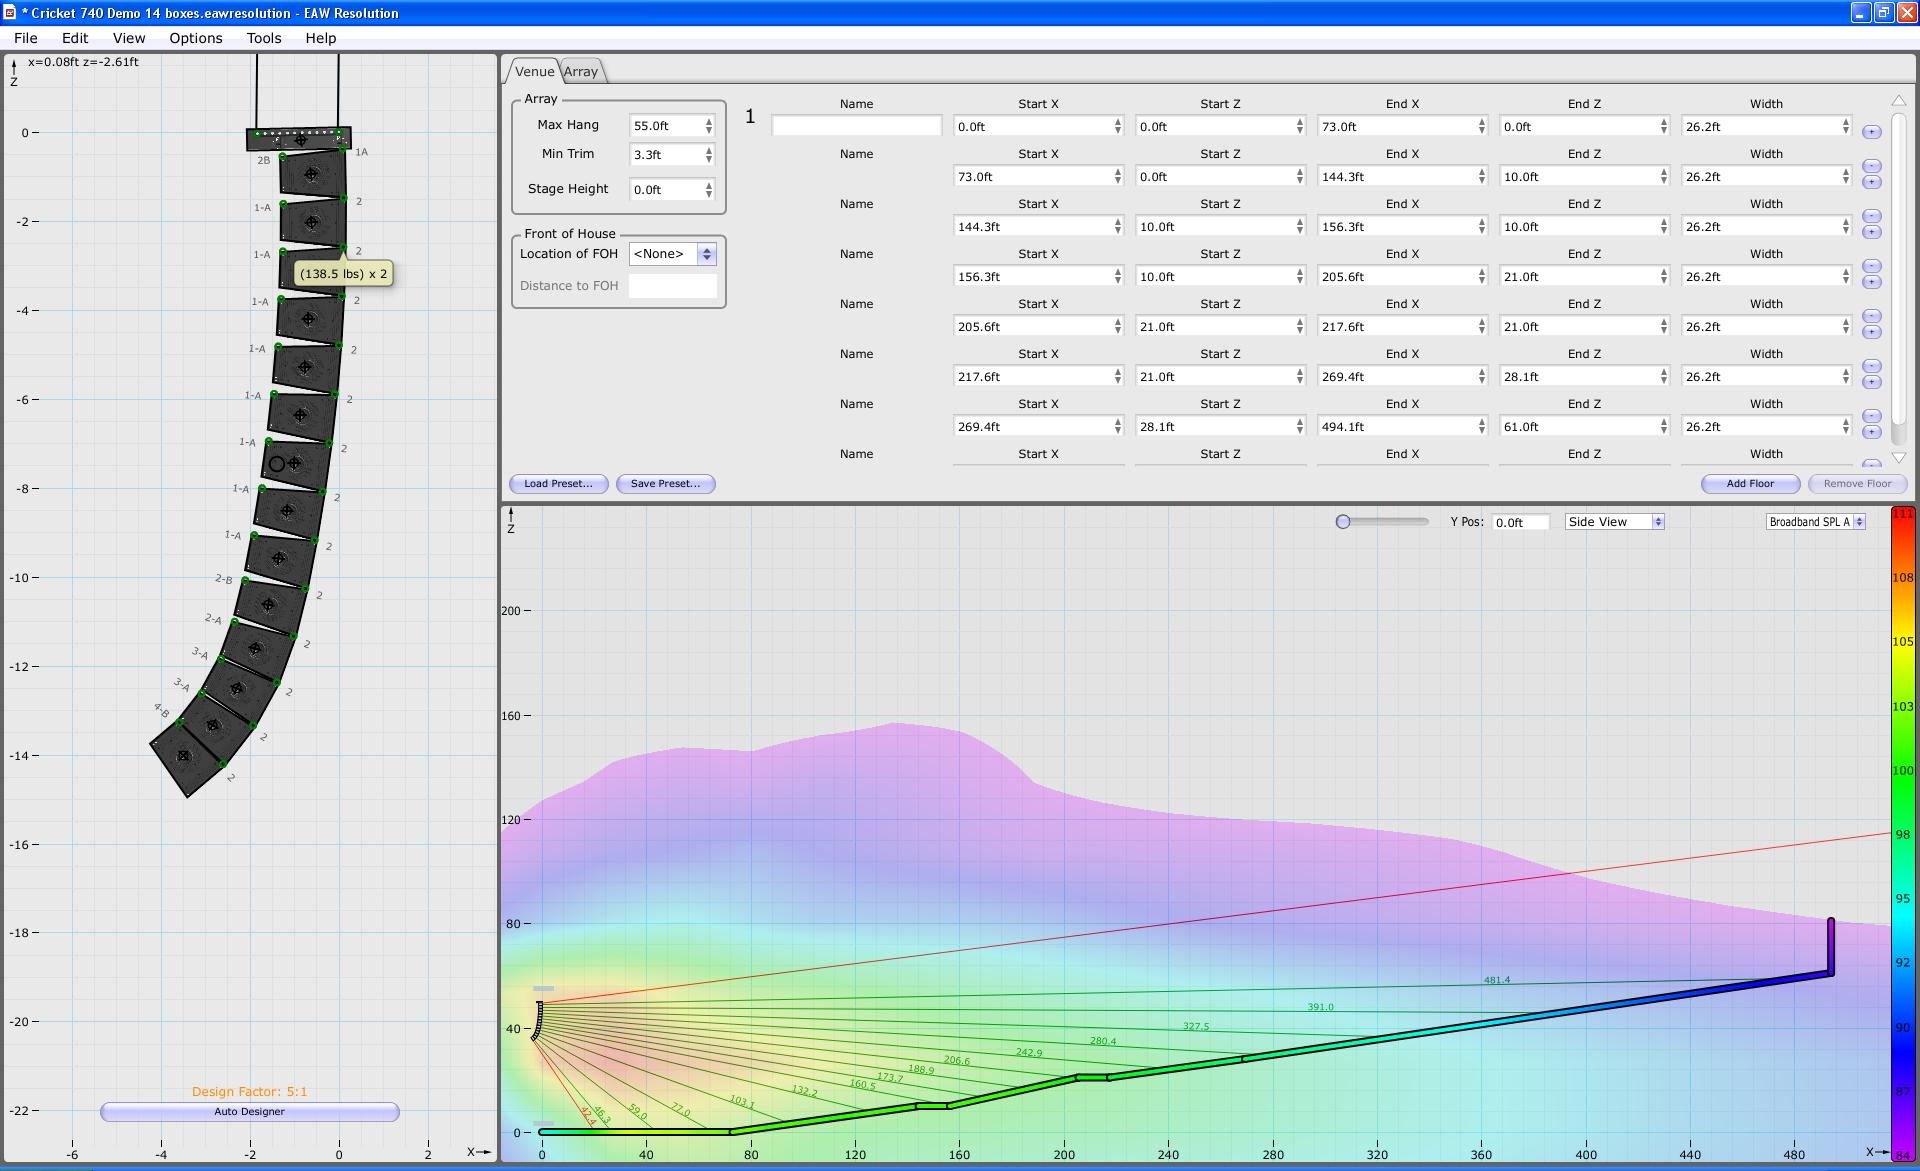Click the minus button on the Start X 156.3ft row

[x=1871, y=266]
